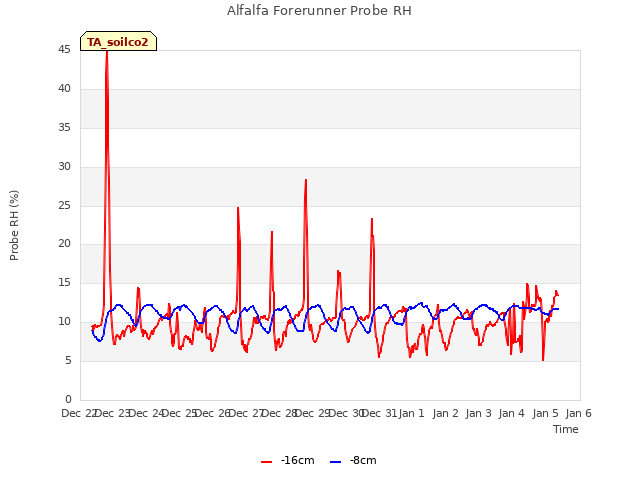640x480 pixels.
Task: Click the TA_soilco2 annotation label
Action: tap(118, 42)
